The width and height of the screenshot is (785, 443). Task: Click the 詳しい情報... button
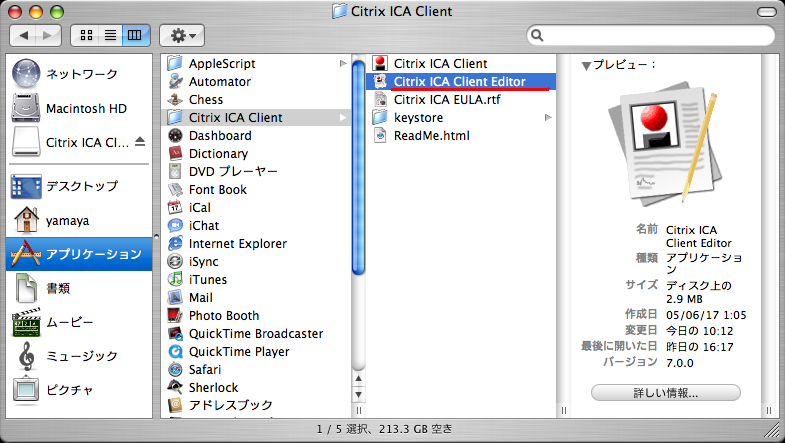666,393
